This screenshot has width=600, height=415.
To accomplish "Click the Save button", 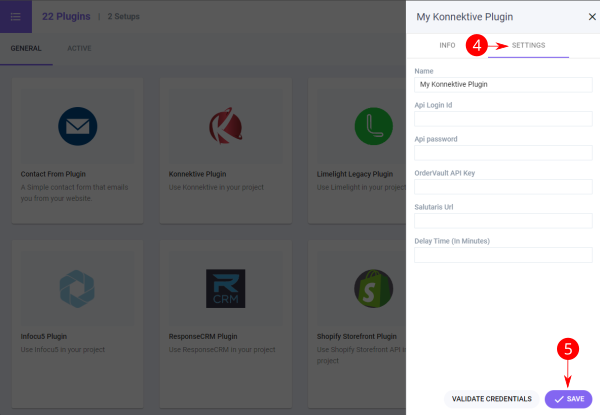I will point(568,399).
